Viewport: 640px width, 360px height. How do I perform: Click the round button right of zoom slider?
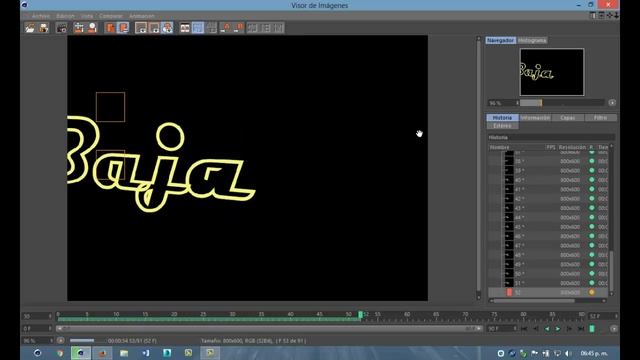tap(612, 103)
